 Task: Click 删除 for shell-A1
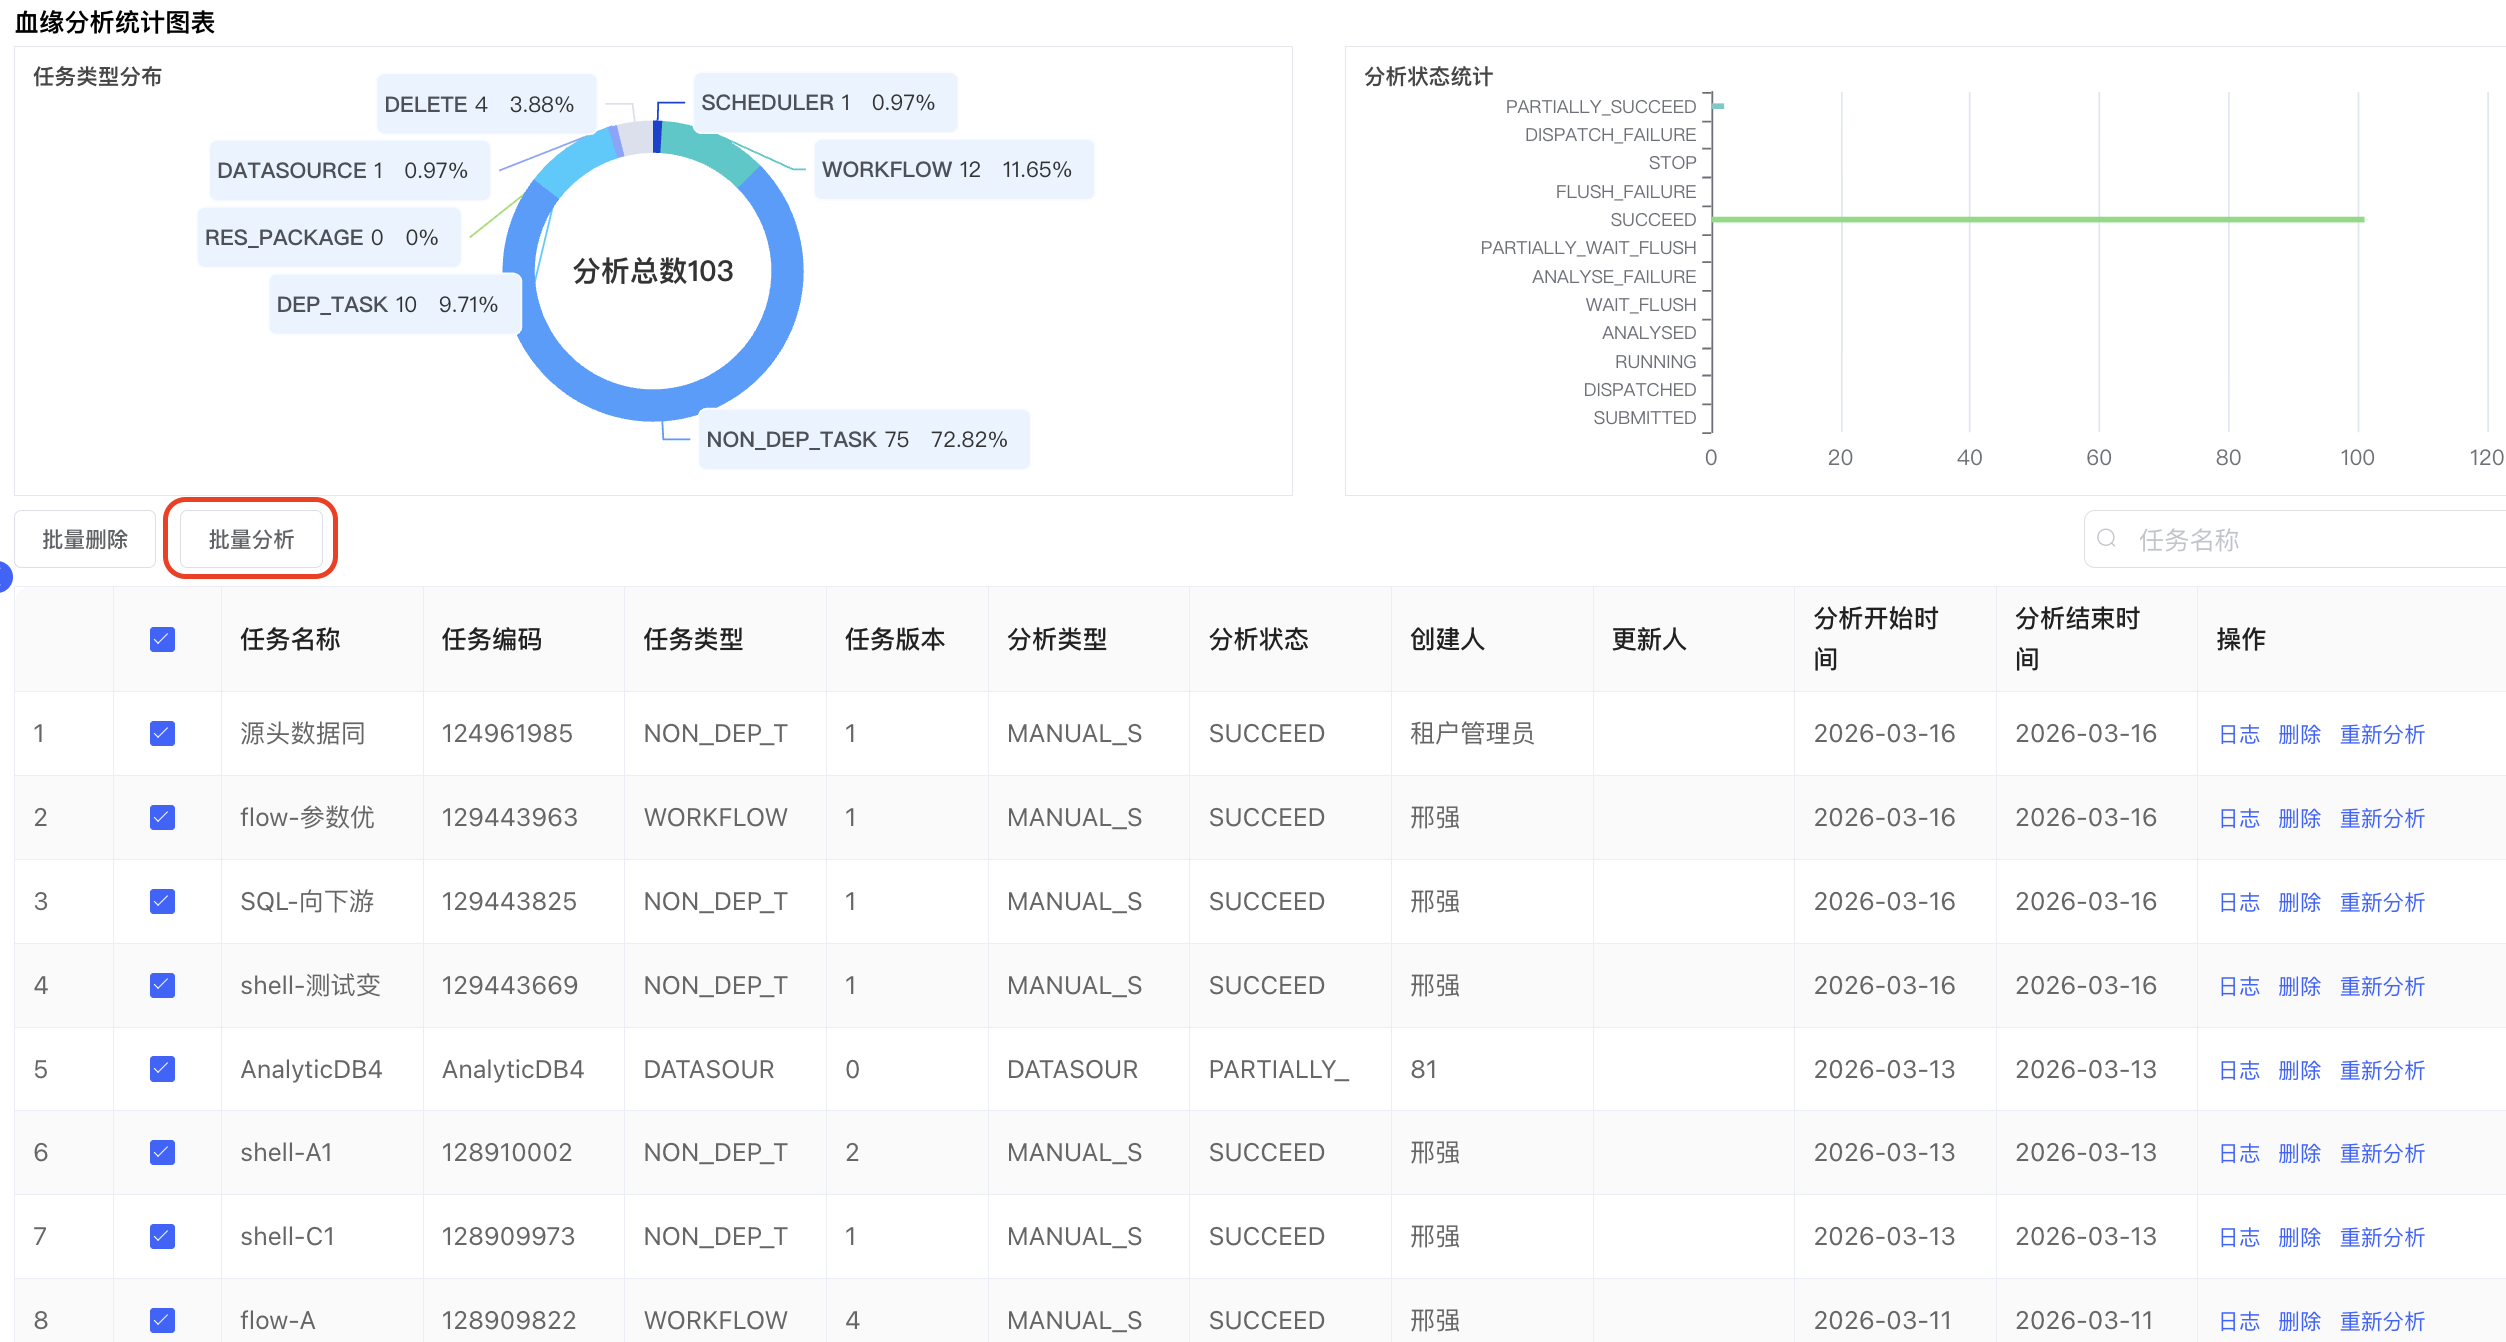coord(2301,1152)
